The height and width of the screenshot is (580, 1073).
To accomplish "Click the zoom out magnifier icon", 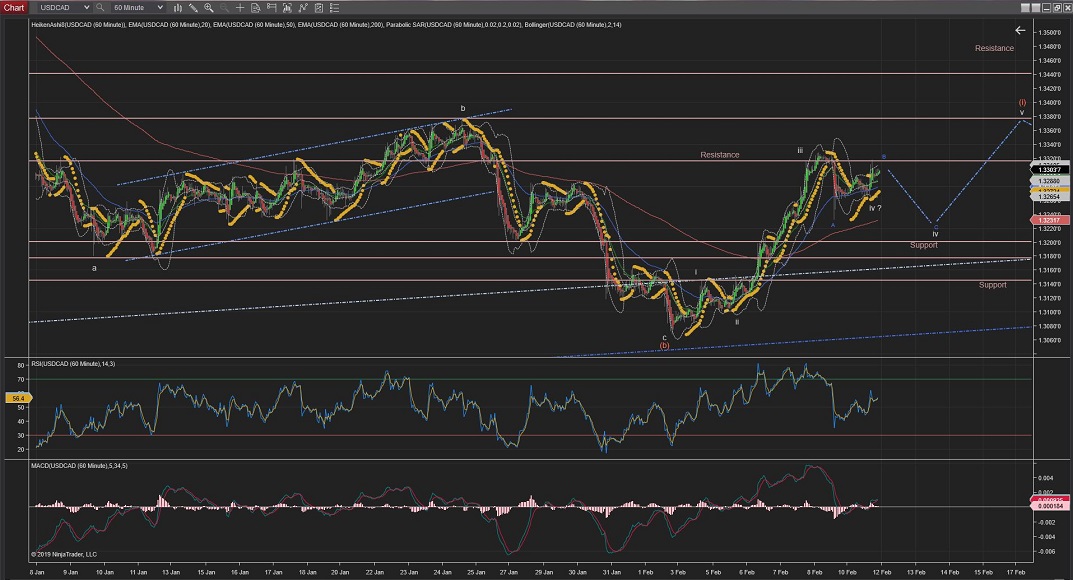I will click(224, 7).
